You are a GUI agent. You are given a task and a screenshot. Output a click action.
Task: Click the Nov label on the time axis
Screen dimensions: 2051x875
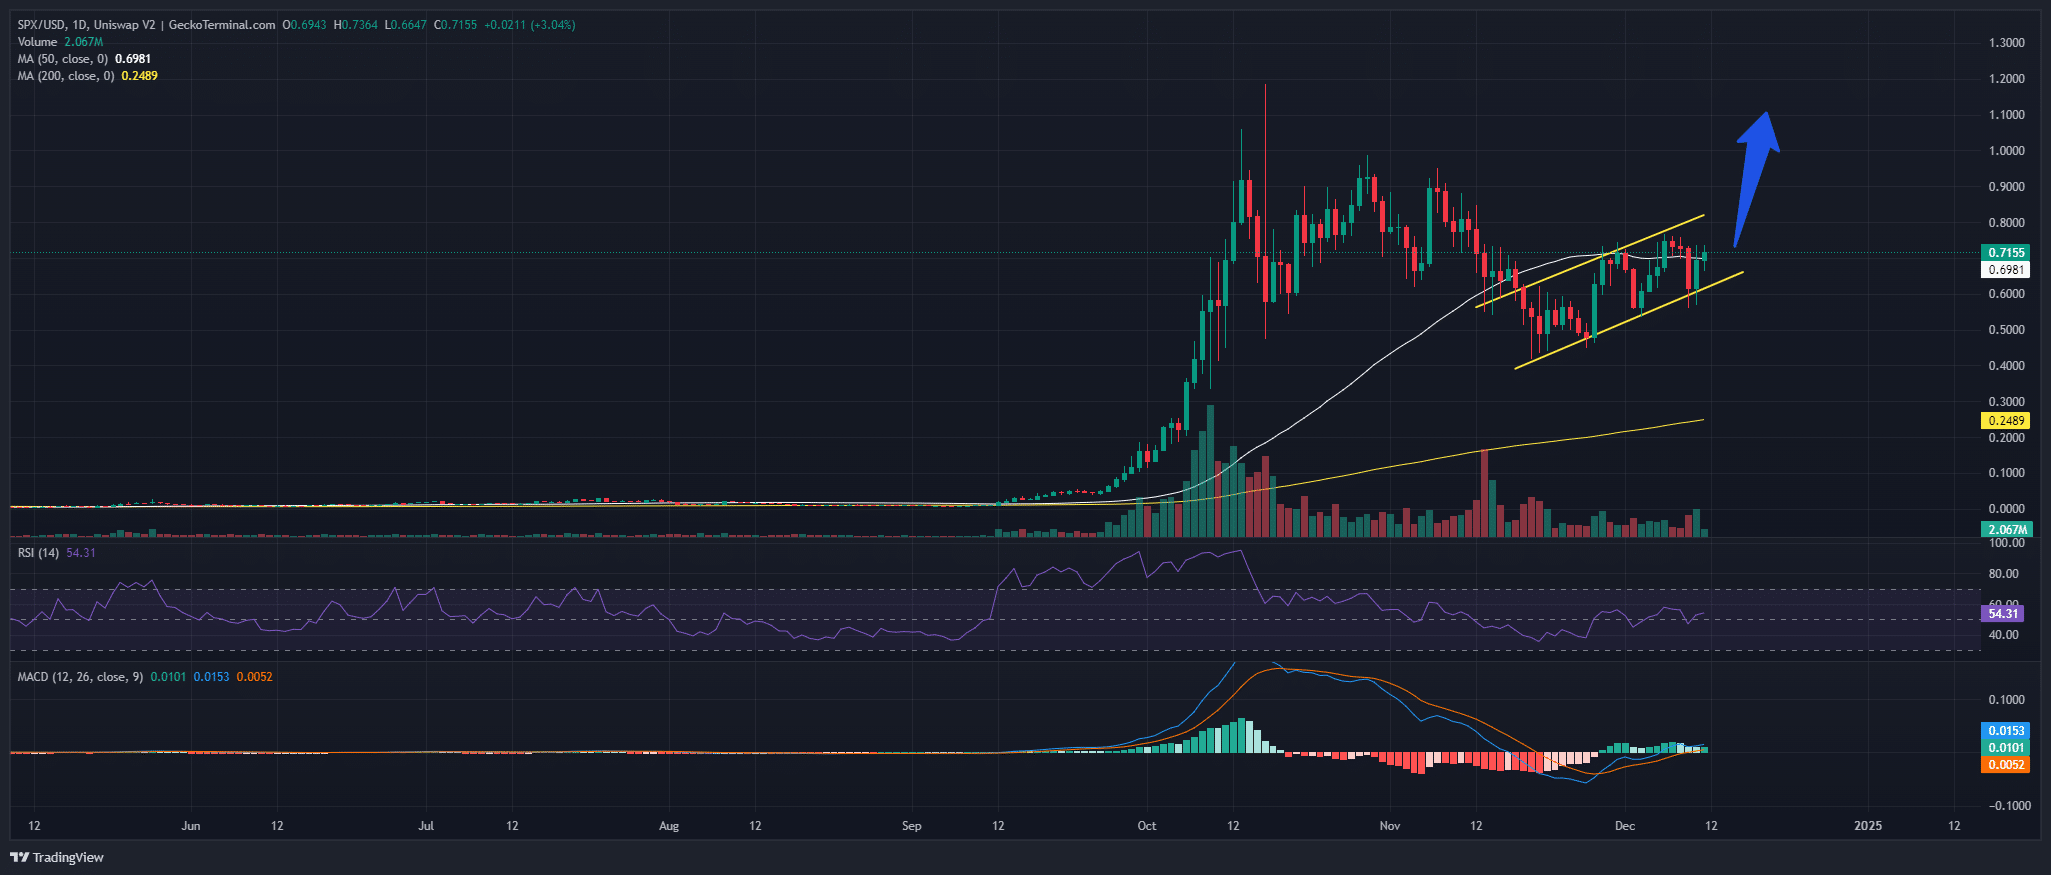pyautogui.click(x=1389, y=826)
